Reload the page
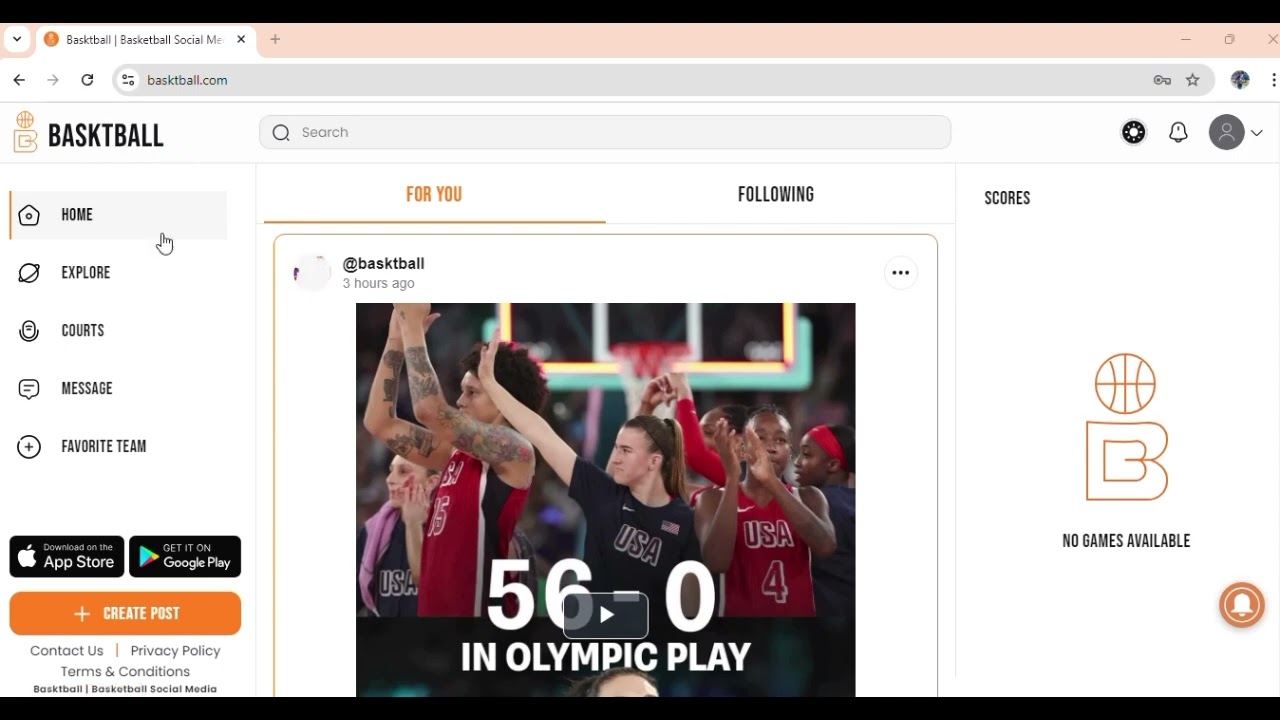This screenshot has height=720, width=1280. click(x=88, y=80)
